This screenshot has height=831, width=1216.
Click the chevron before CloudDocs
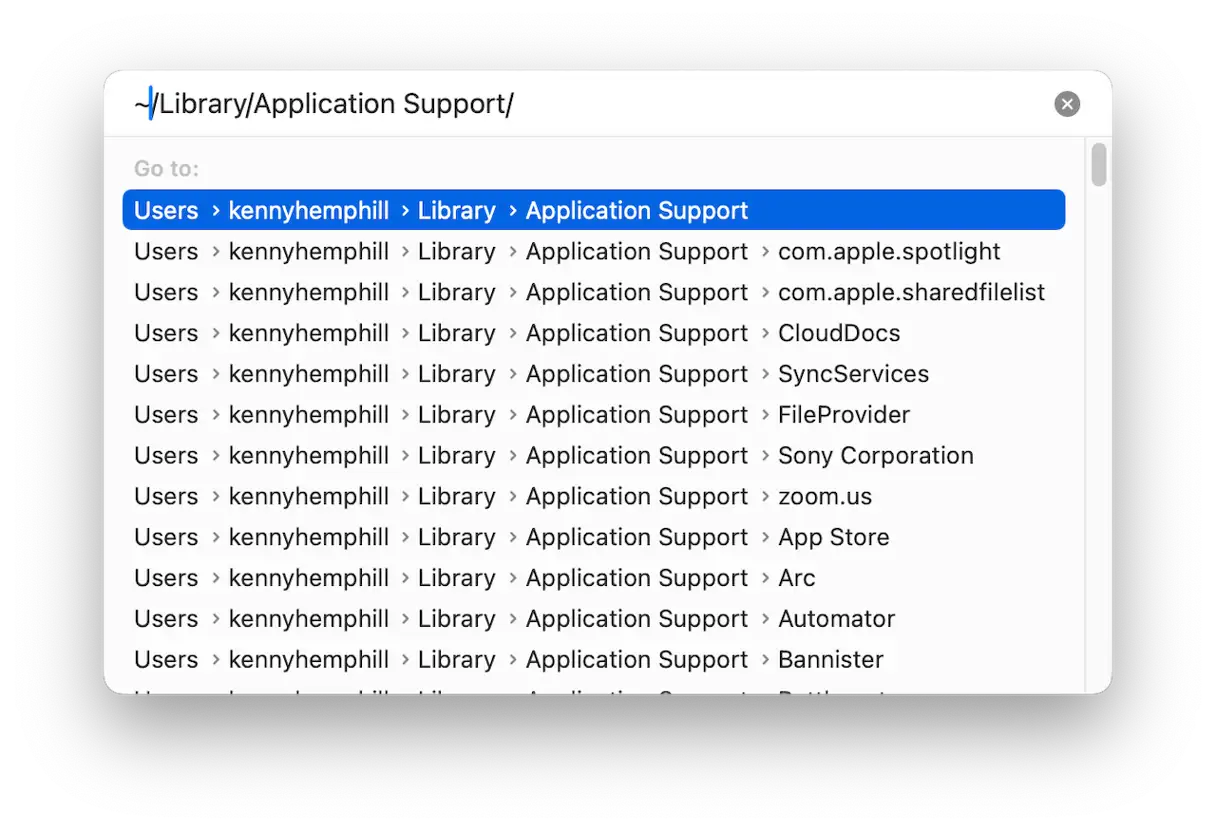(x=765, y=334)
